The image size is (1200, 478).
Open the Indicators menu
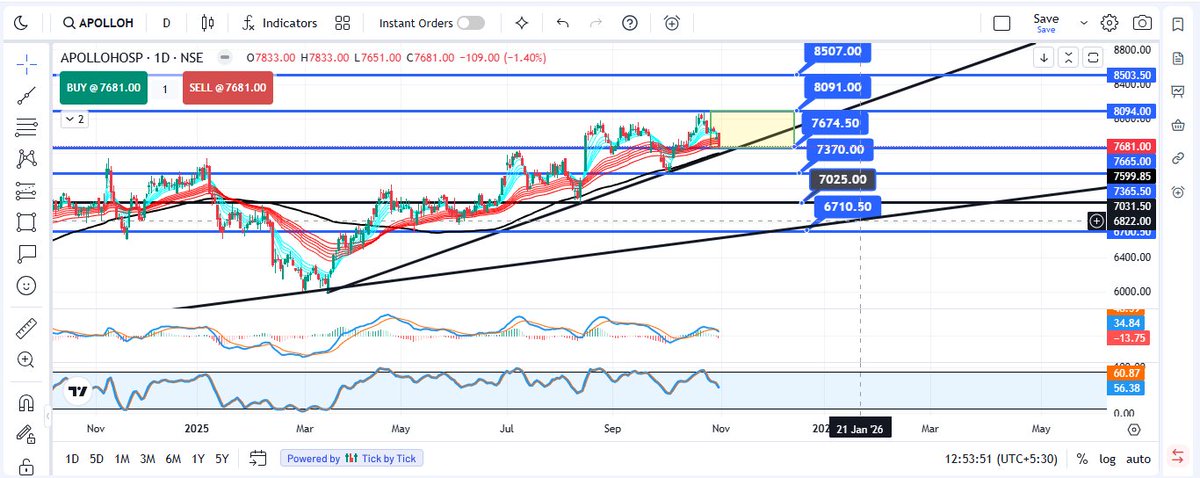click(x=280, y=22)
